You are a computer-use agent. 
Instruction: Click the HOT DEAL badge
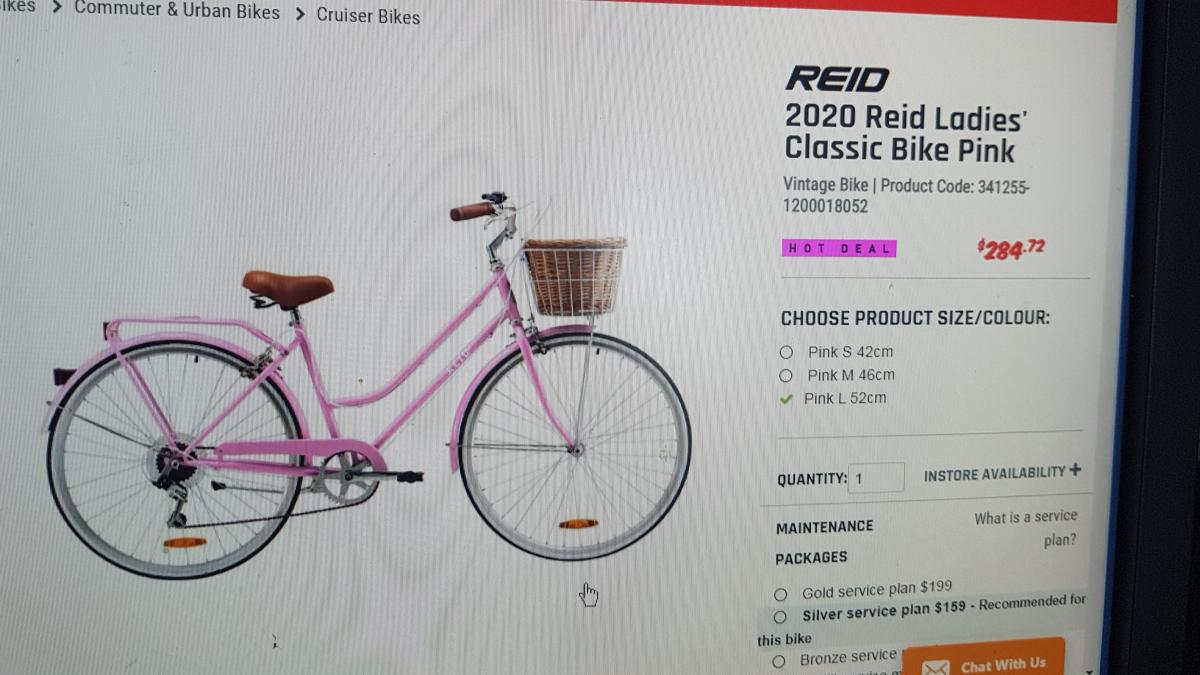click(839, 248)
